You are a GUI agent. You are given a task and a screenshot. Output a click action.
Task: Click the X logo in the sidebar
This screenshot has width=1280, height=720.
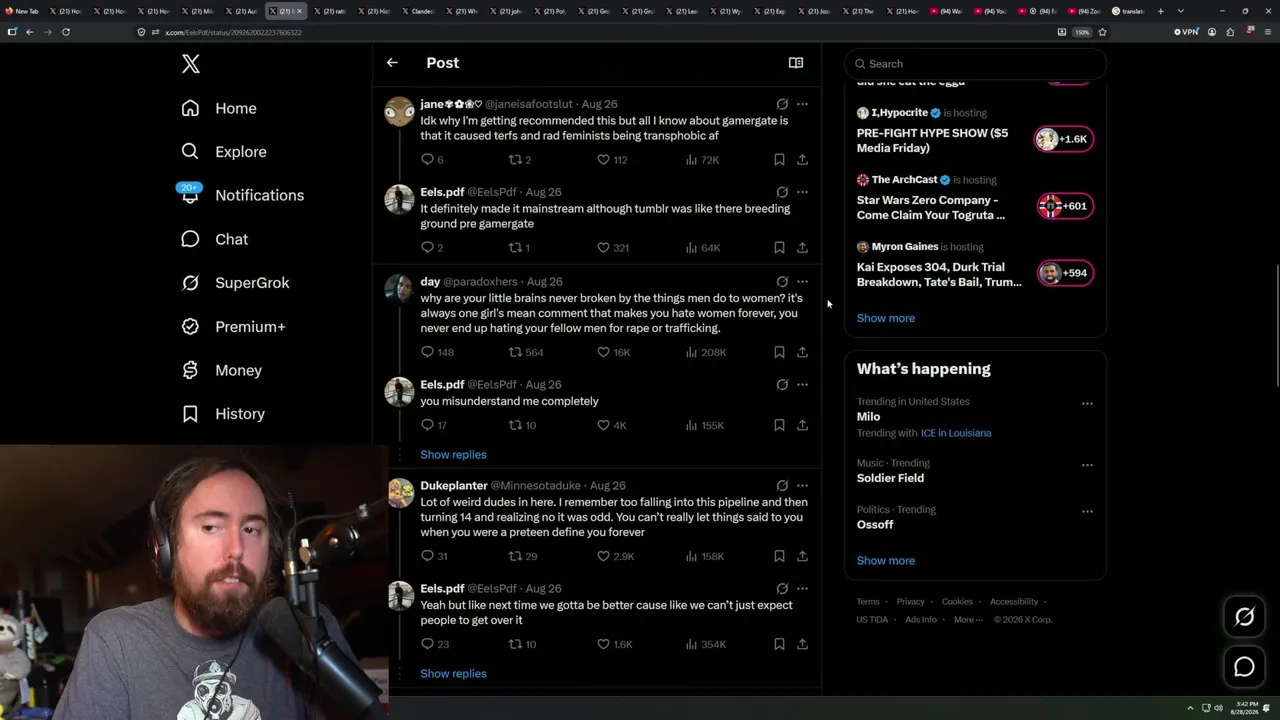(x=191, y=64)
